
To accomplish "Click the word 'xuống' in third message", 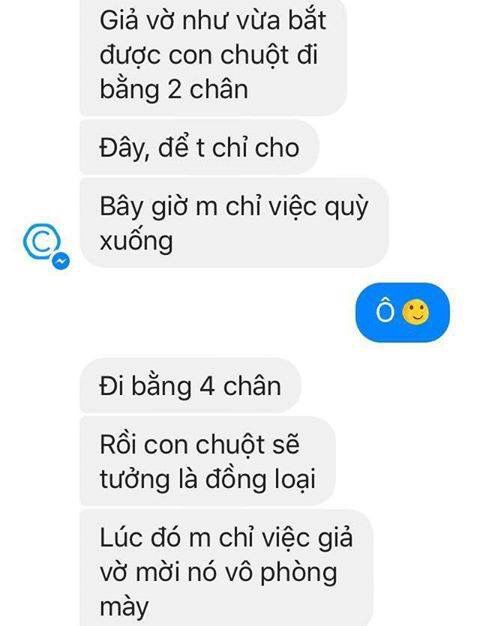I will tap(136, 242).
